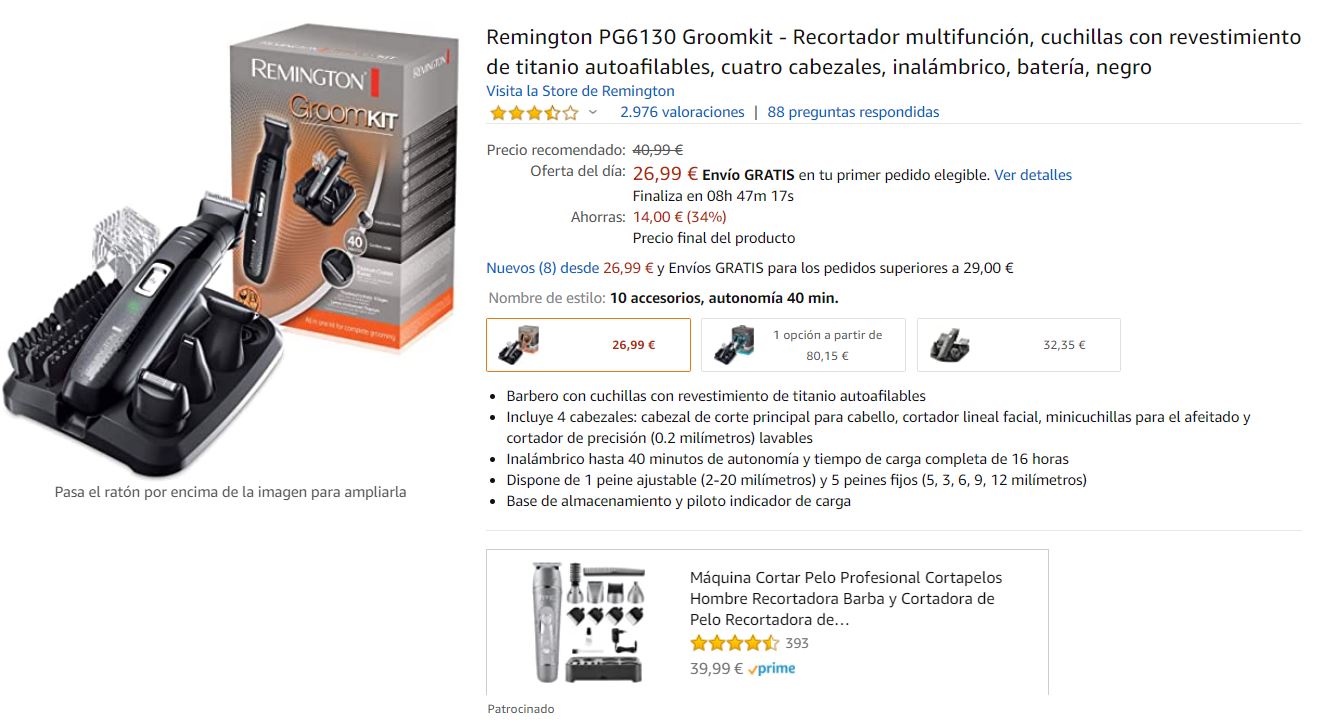Click the prime badge icon
This screenshot has height=728, width=1322.
(771, 669)
